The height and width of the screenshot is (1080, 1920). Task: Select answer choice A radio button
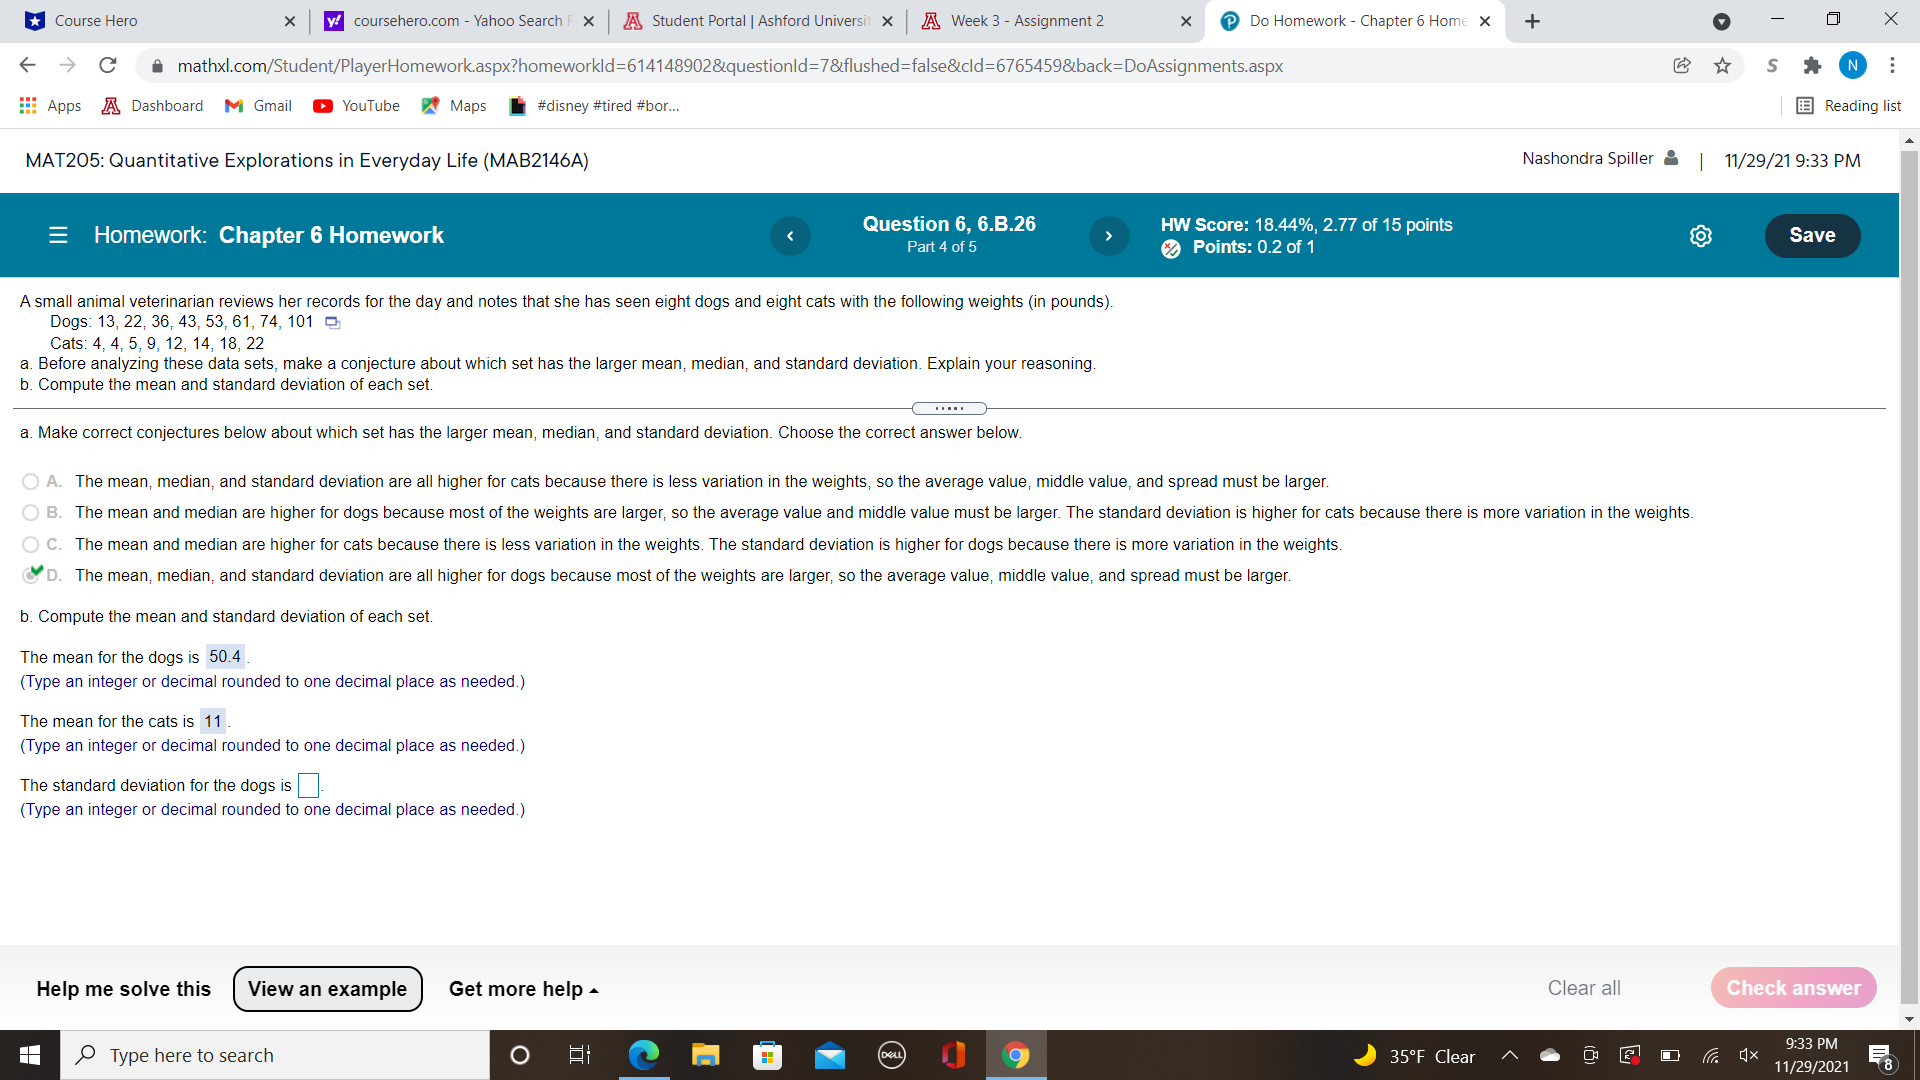point(30,481)
